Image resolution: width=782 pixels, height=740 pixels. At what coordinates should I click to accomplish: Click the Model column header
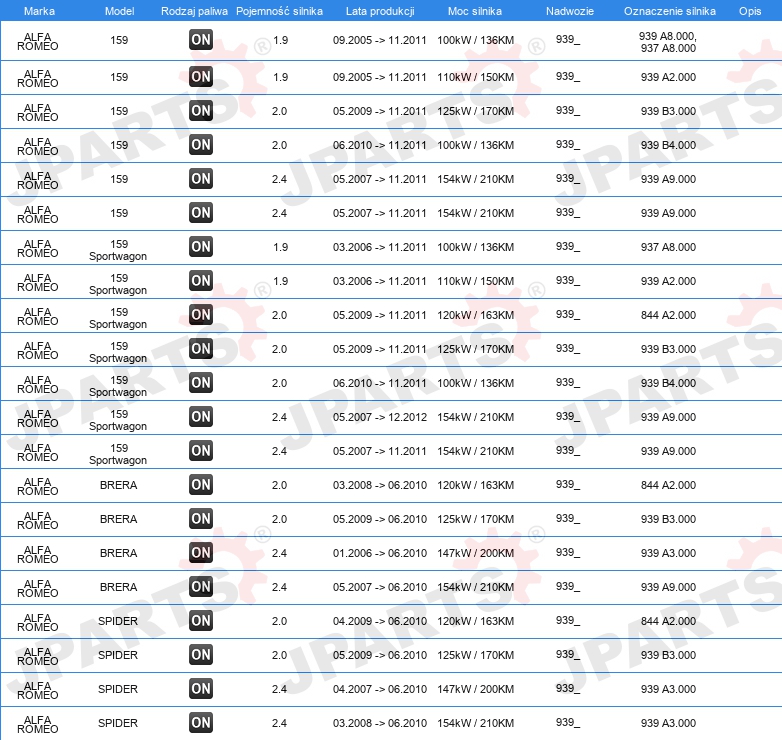(119, 11)
